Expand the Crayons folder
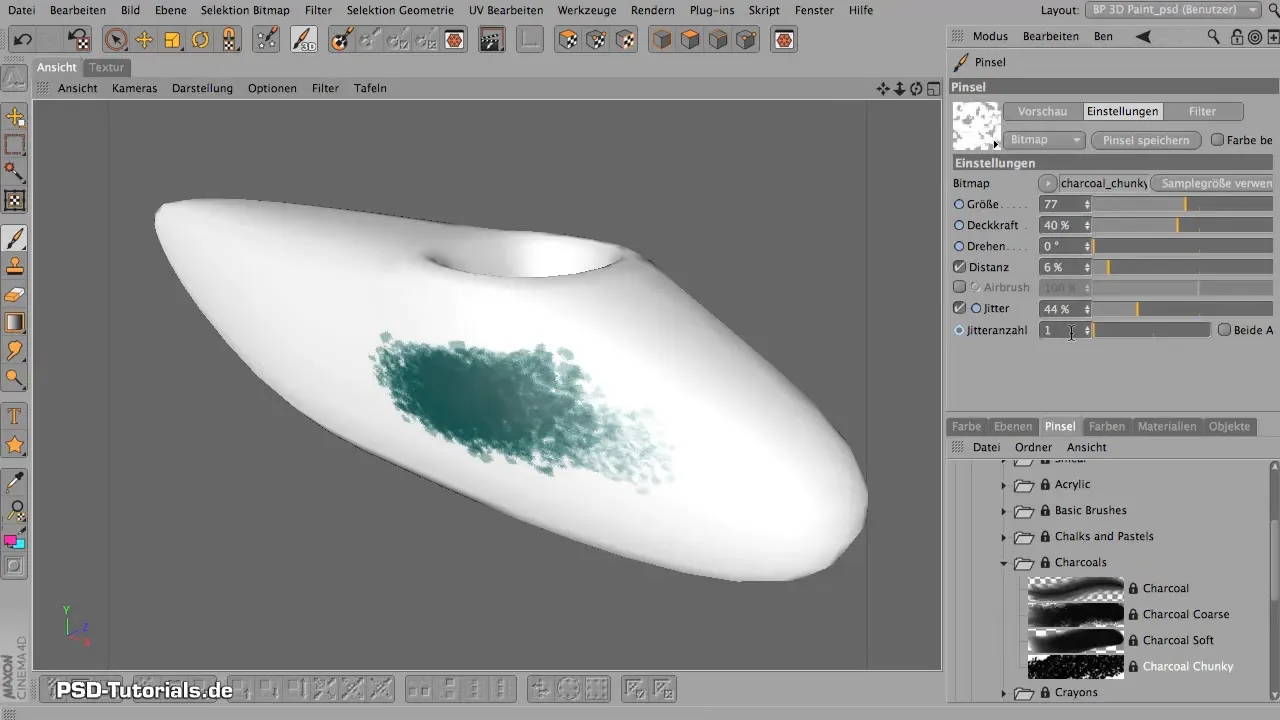Viewport: 1280px width, 720px height. [1003, 693]
